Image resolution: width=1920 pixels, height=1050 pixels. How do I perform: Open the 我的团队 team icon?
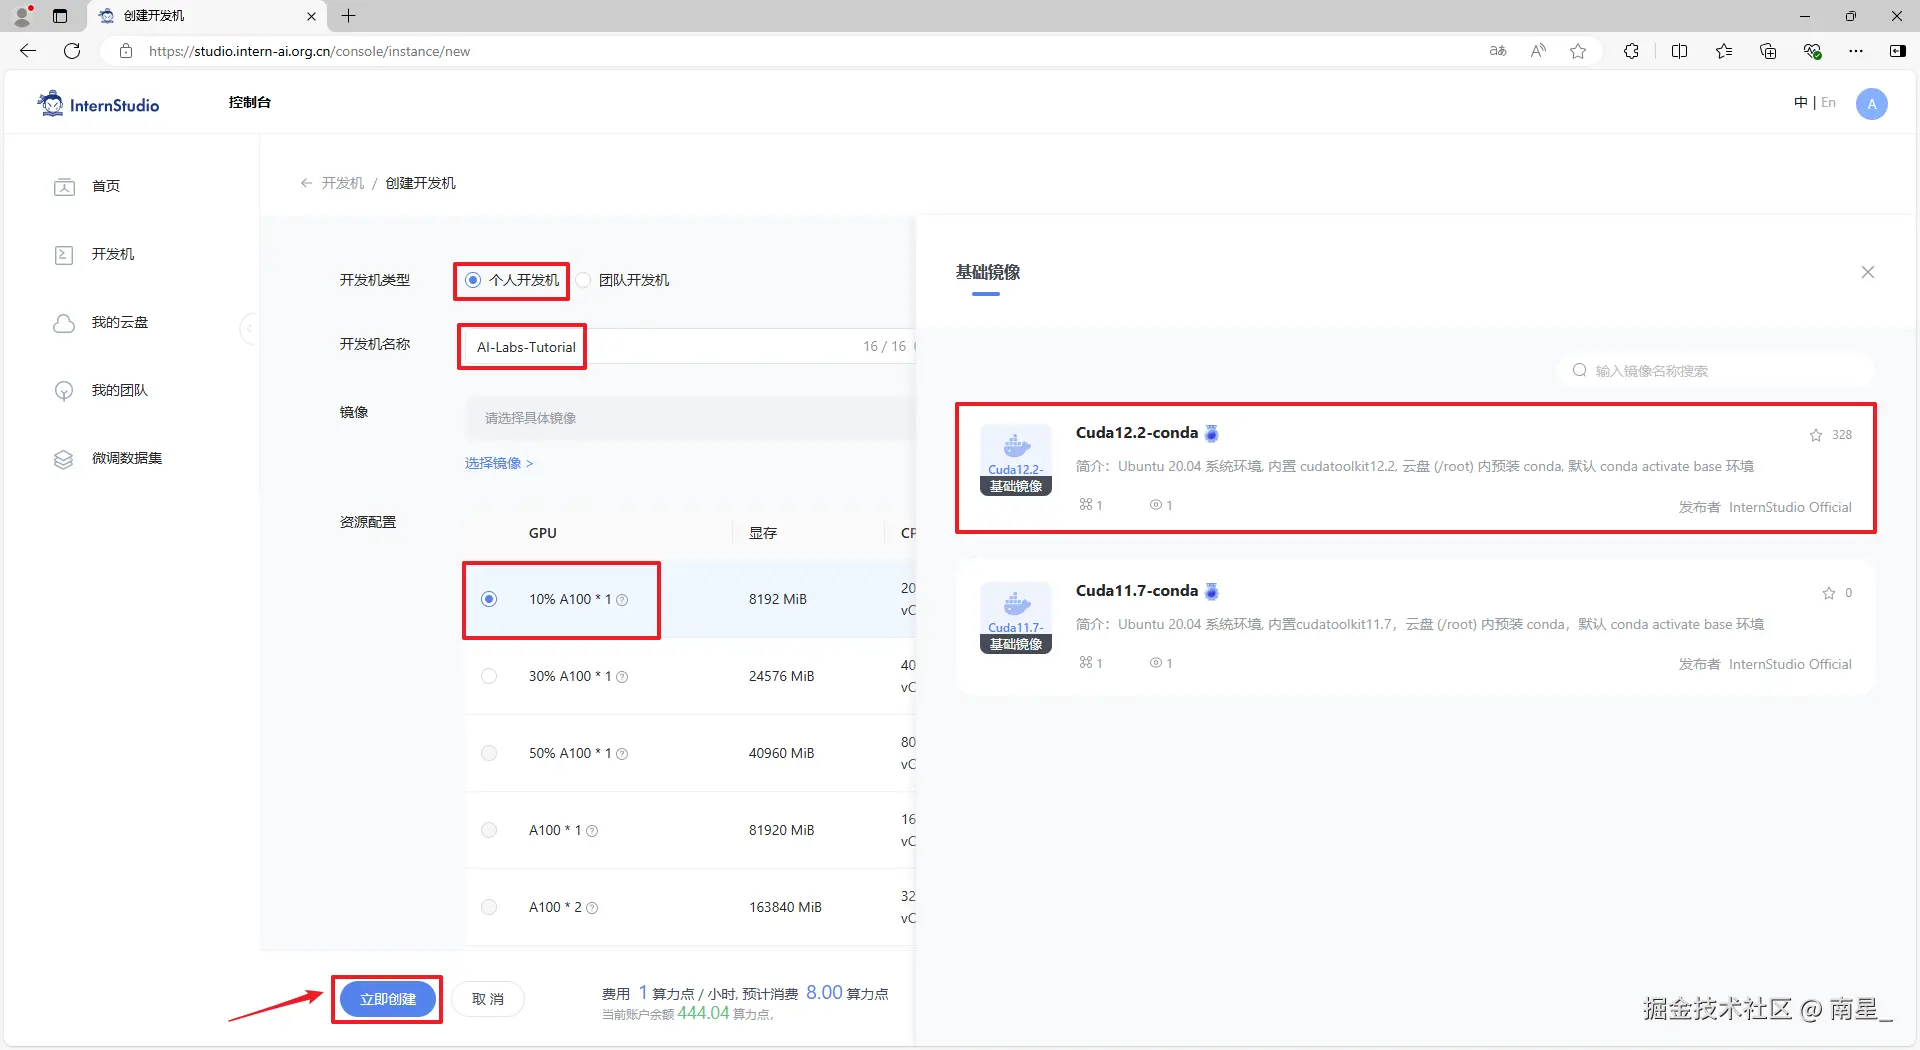coord(64,391)
